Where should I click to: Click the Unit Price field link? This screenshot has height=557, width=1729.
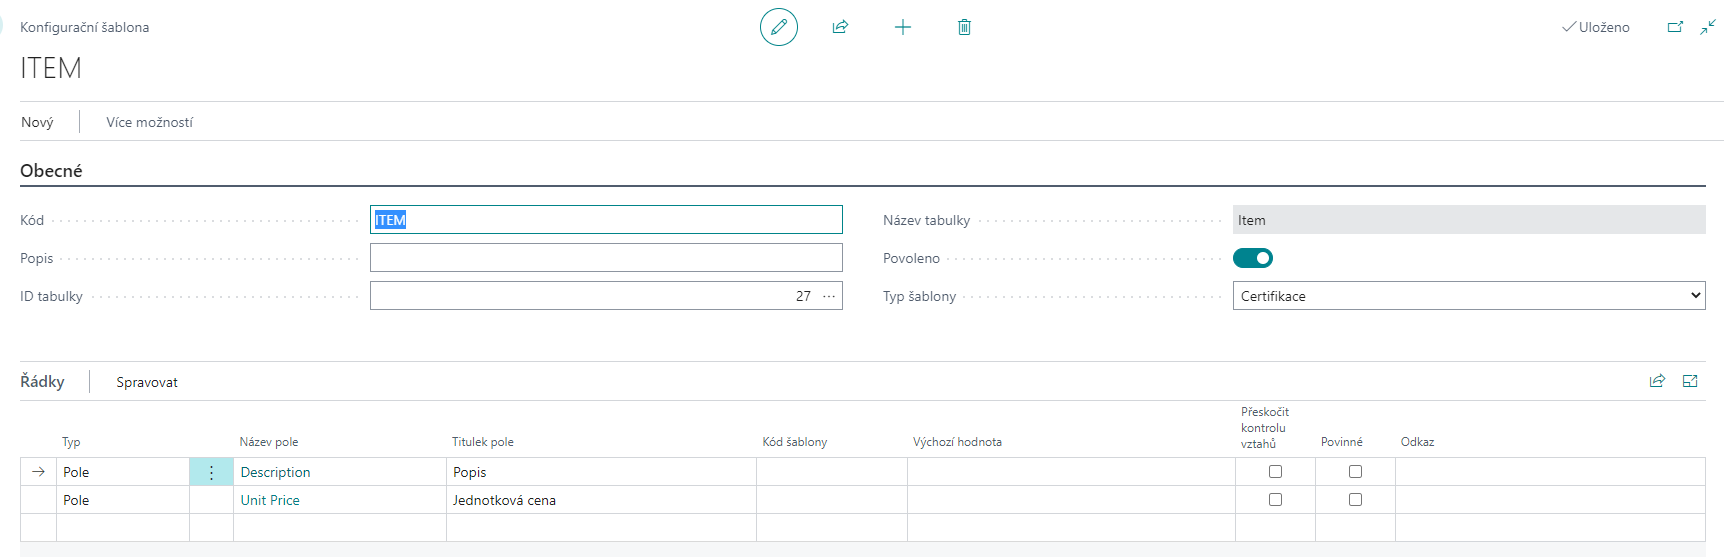click(270, 500)
